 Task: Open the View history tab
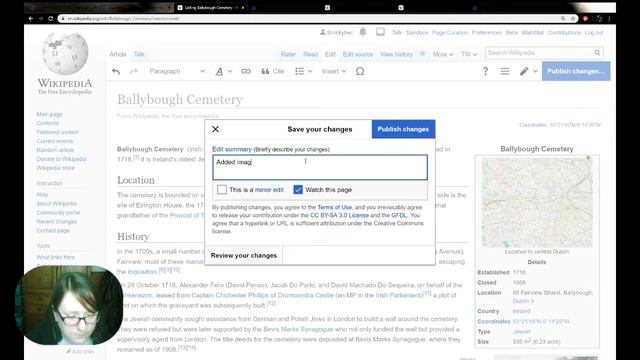click(396, 54)
